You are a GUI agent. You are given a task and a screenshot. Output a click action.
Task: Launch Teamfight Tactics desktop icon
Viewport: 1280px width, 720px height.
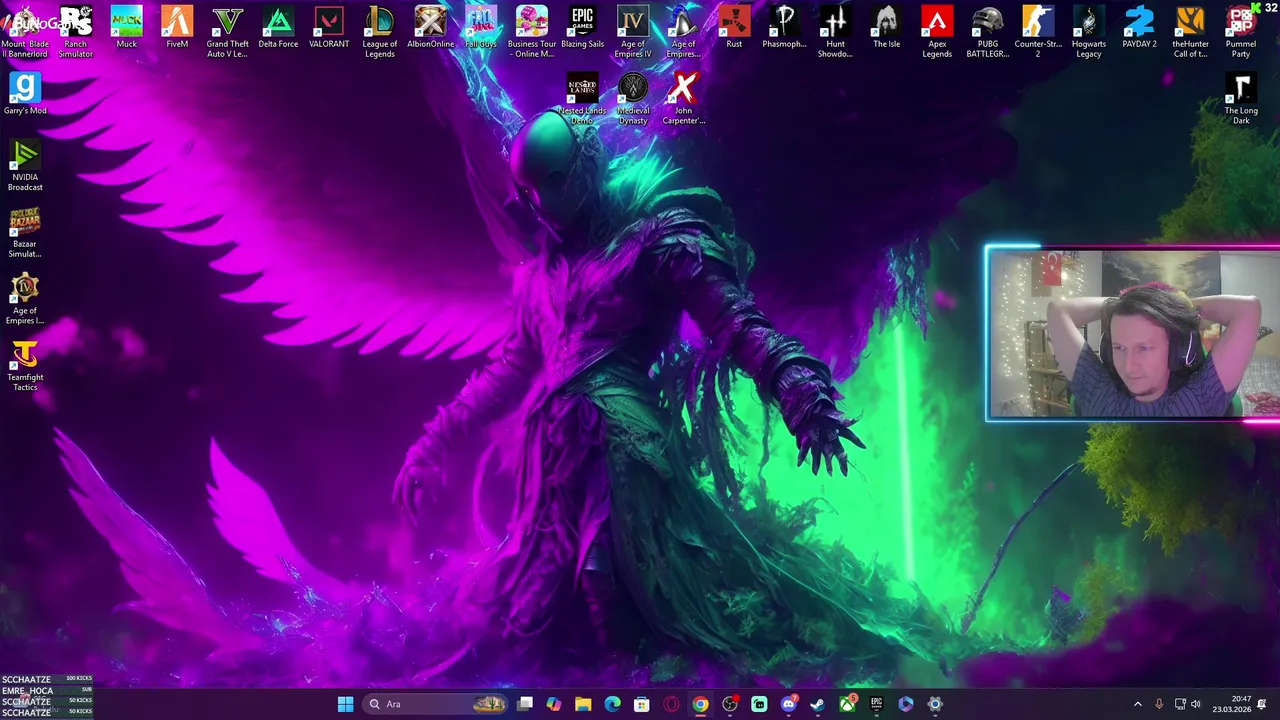pyautogui.click(x=25, y=366)
